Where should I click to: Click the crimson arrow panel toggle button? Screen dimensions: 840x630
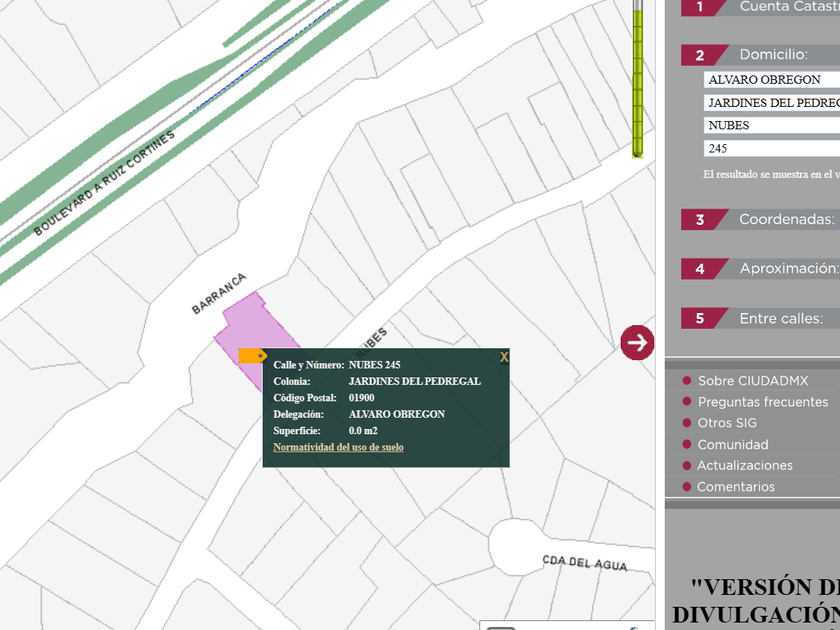637,343
